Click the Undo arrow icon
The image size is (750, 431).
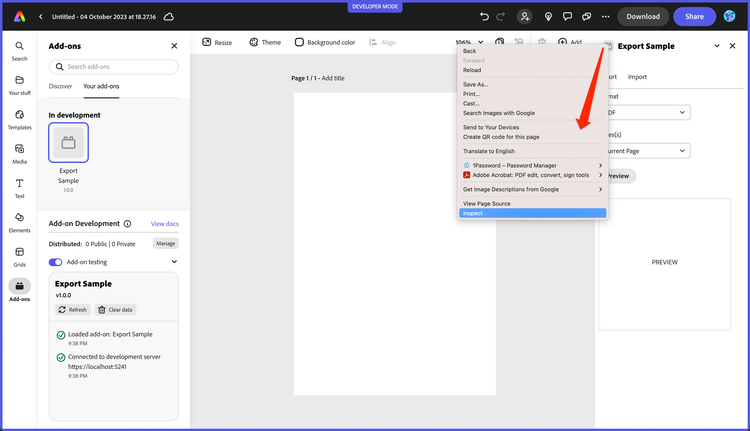(x=485, y=16)
